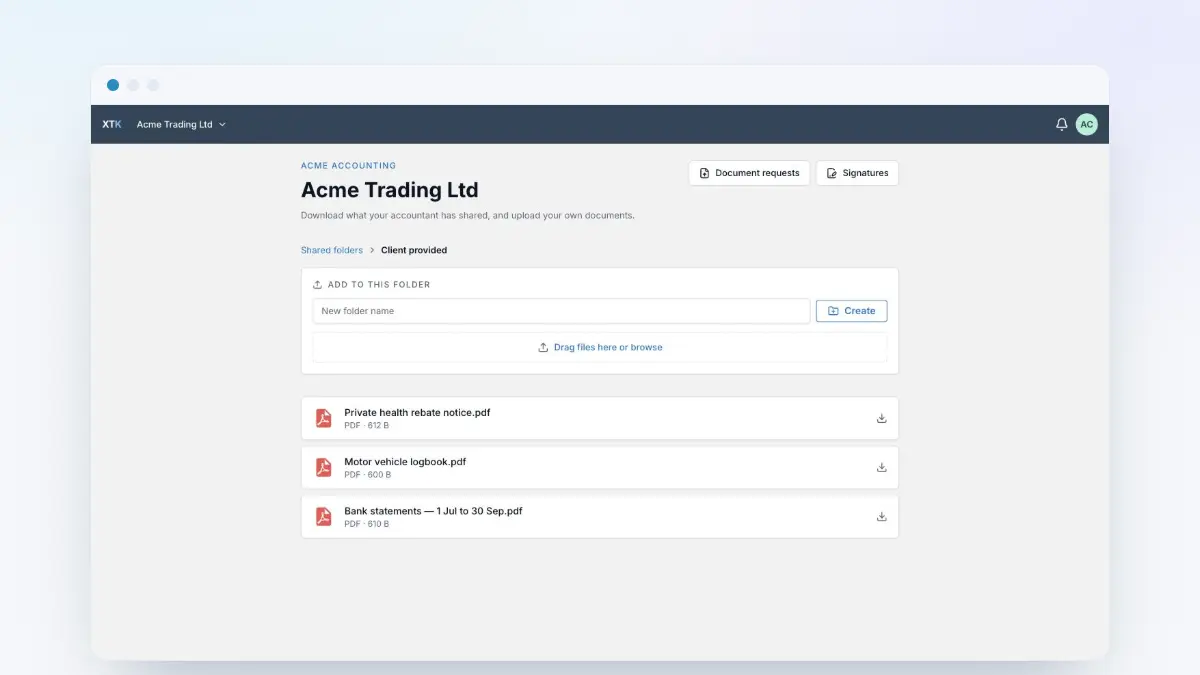Image resolution: width=1200 pixels, height=675 pixels.
Task: Focus the New folder name field
Action: (x=561, y=311)
